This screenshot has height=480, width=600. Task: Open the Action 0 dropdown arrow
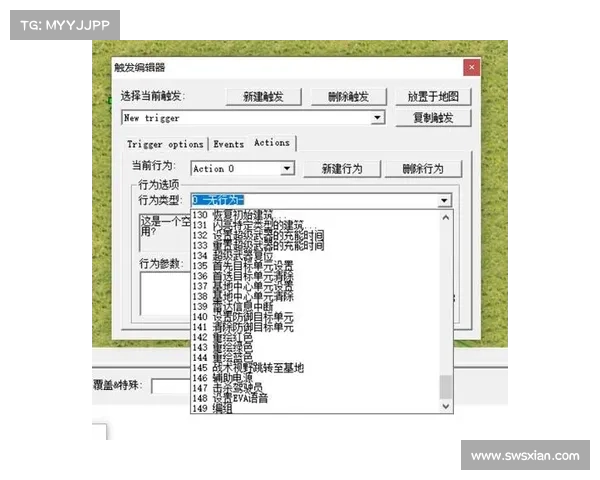[x=287, y=168]
